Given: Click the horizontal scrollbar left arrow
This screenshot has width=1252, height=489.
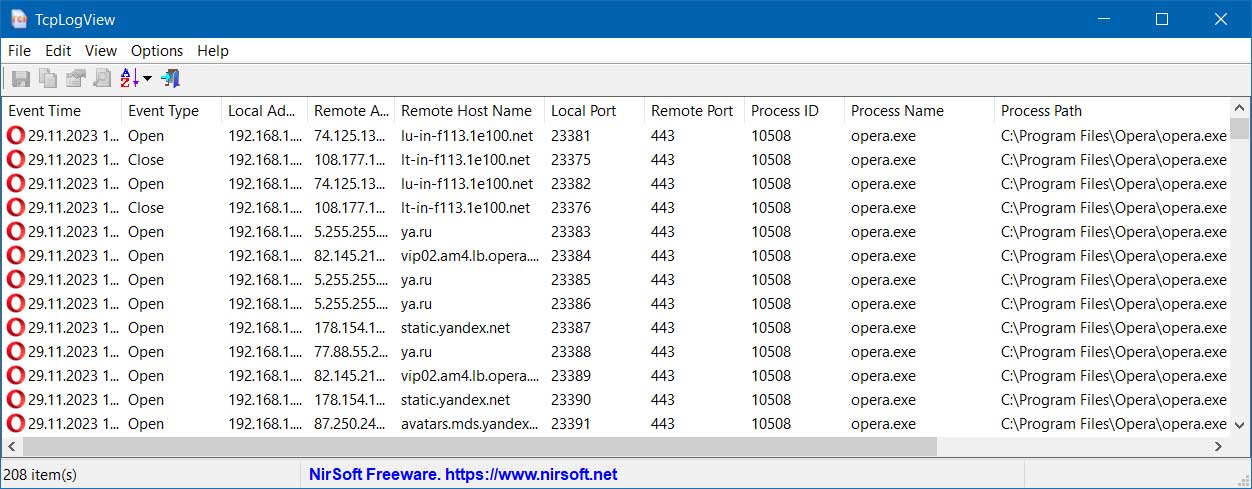Looking at the screenshot, I should (x=12, y=446).
